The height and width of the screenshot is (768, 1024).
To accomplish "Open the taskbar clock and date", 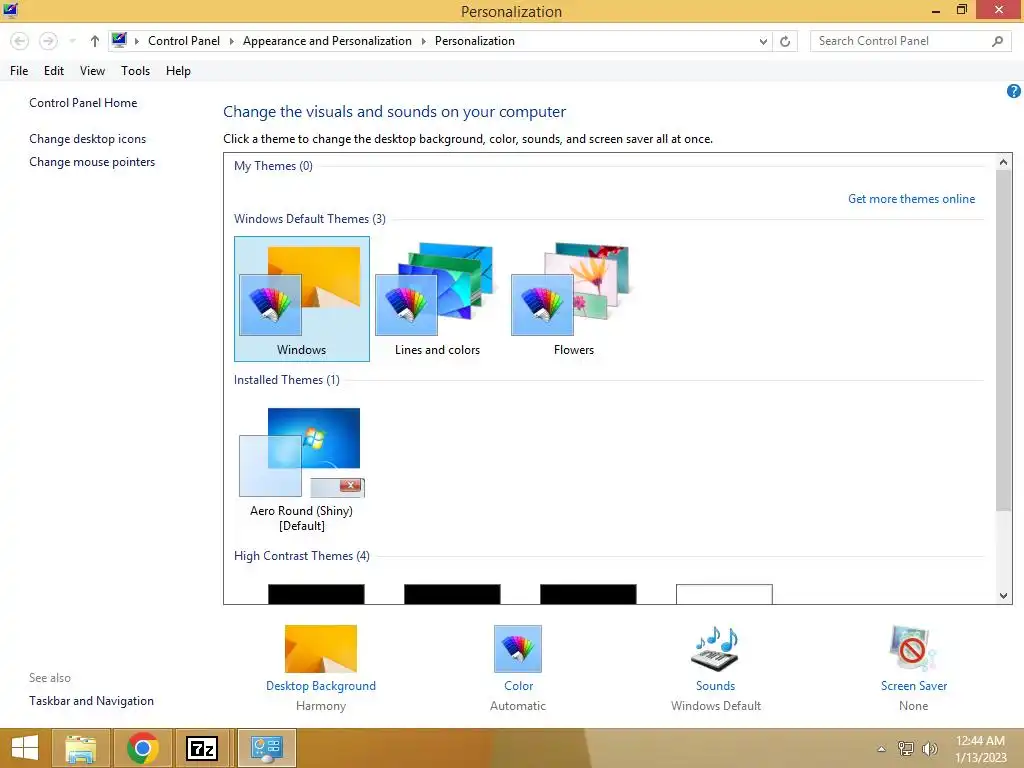I will tap(980, 749).
